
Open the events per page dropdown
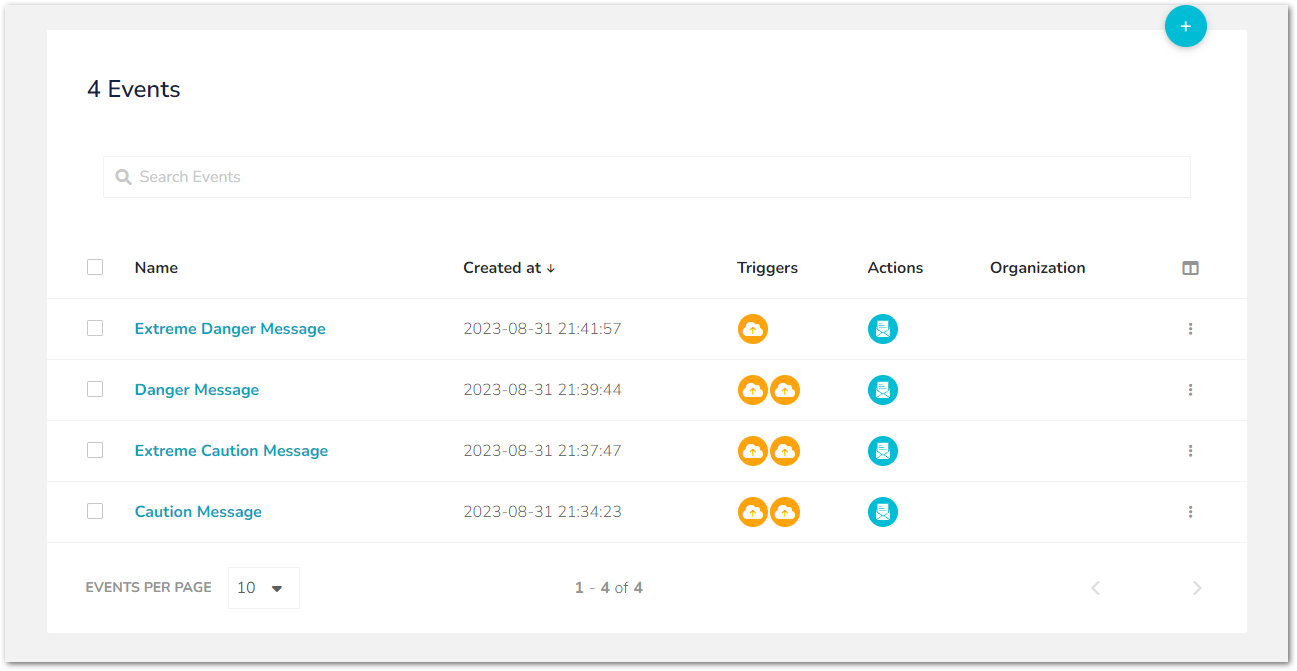click(x=263, y=587)
